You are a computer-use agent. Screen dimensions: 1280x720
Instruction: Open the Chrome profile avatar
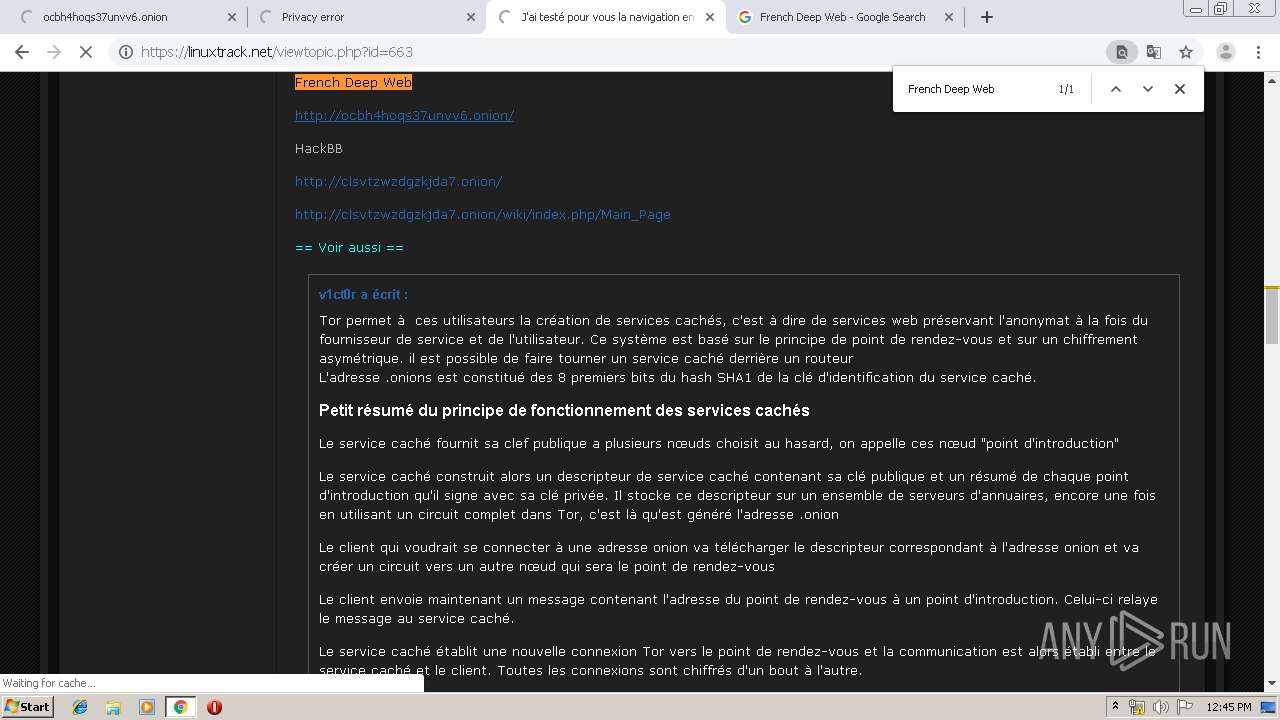pyautogui.click(x=1225, y=52)
